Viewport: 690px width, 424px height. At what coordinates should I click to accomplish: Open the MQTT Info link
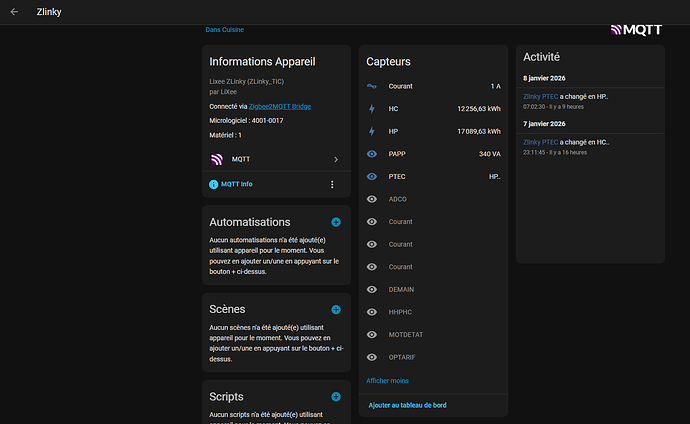coord(236,185)
